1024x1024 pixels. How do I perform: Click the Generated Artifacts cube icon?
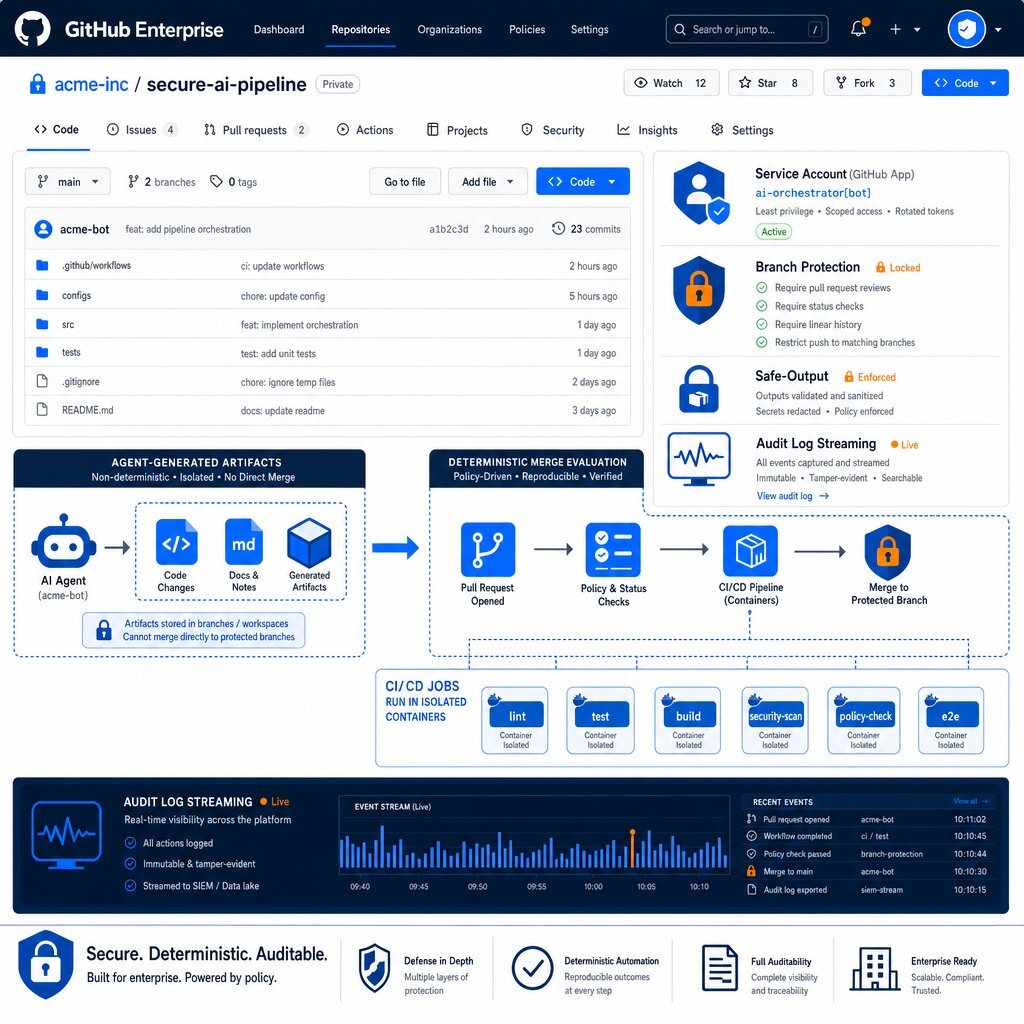tap(309, 543)
